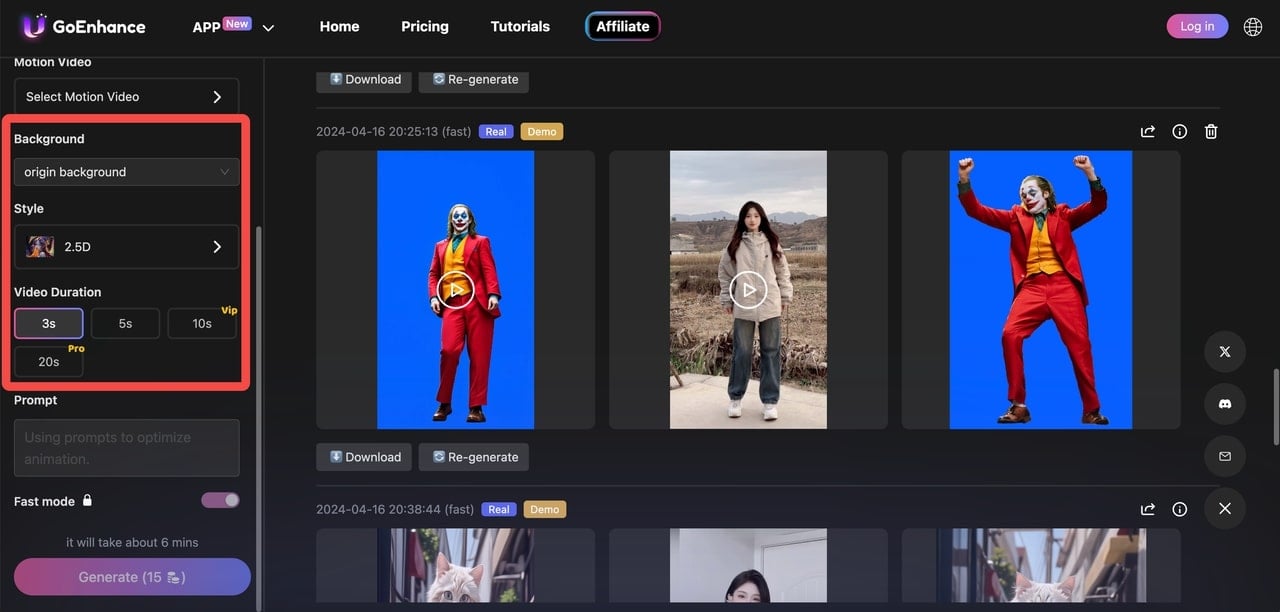Screen dimensions: 1280x612
Task: Open the Home page
Action: (339, 27)
